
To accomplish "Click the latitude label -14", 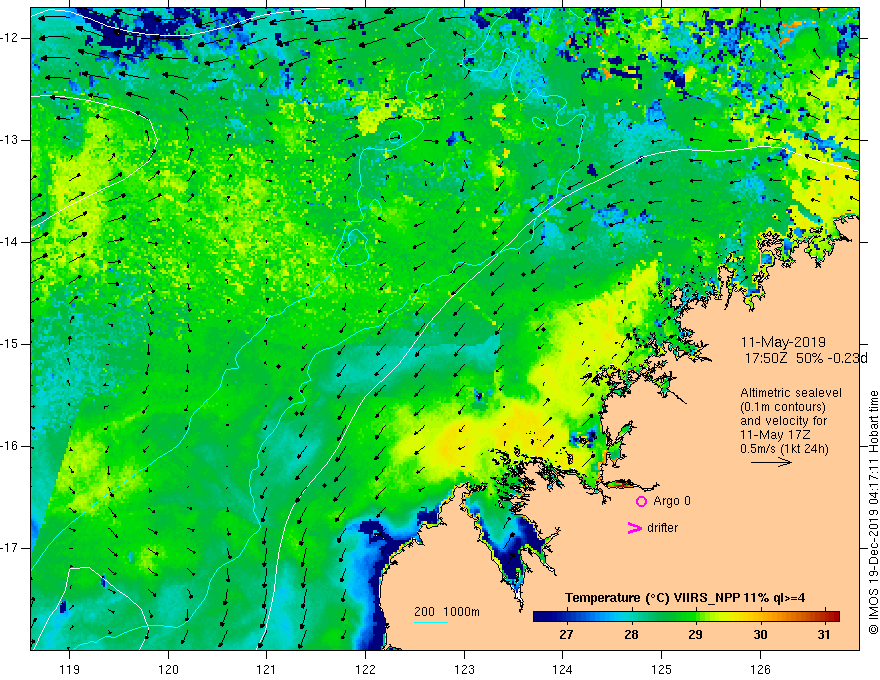I will coord(11,242).
